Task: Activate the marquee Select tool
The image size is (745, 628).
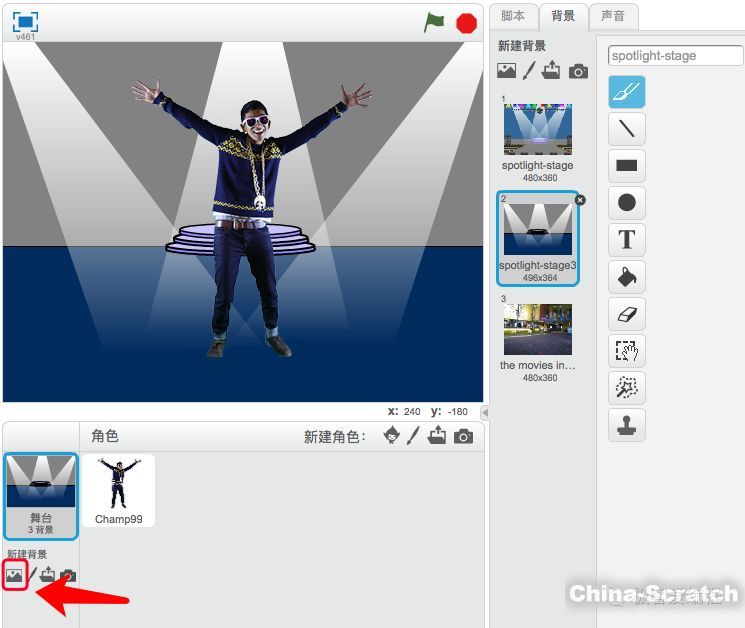Action: [x=626, y=351]
